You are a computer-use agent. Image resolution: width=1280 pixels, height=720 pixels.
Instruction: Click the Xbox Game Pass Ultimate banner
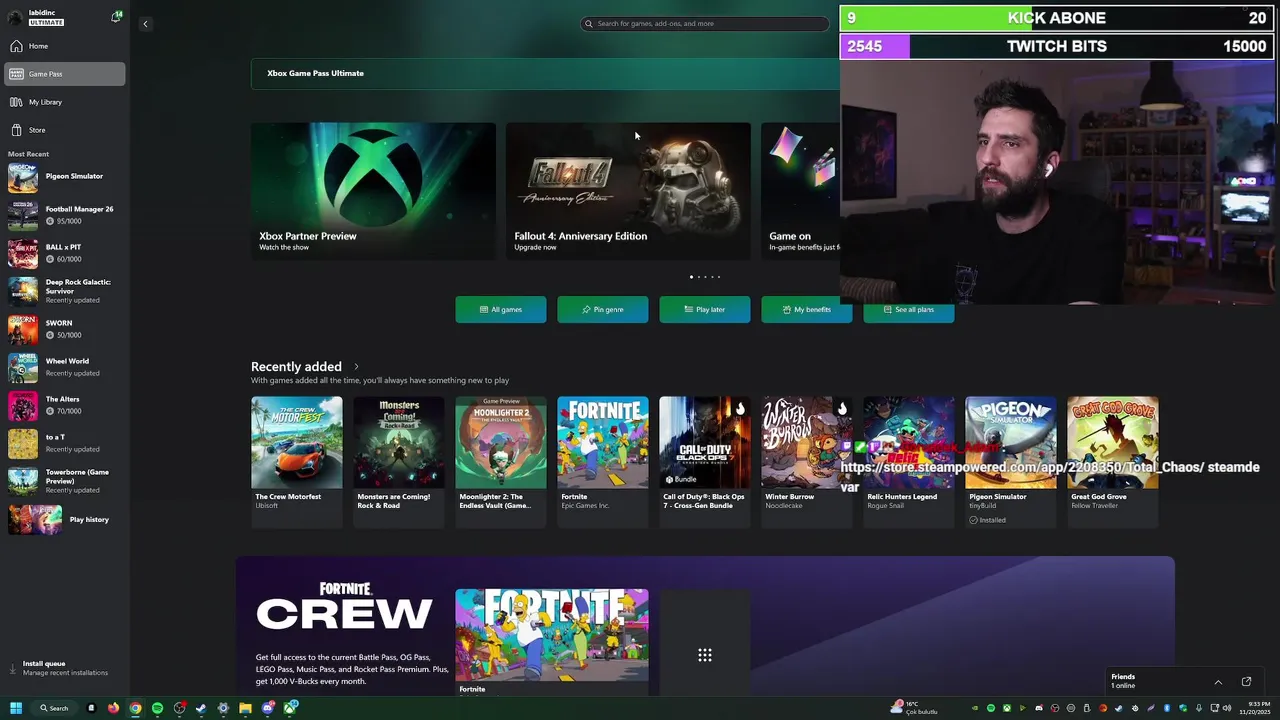click(x=545, y=73)
